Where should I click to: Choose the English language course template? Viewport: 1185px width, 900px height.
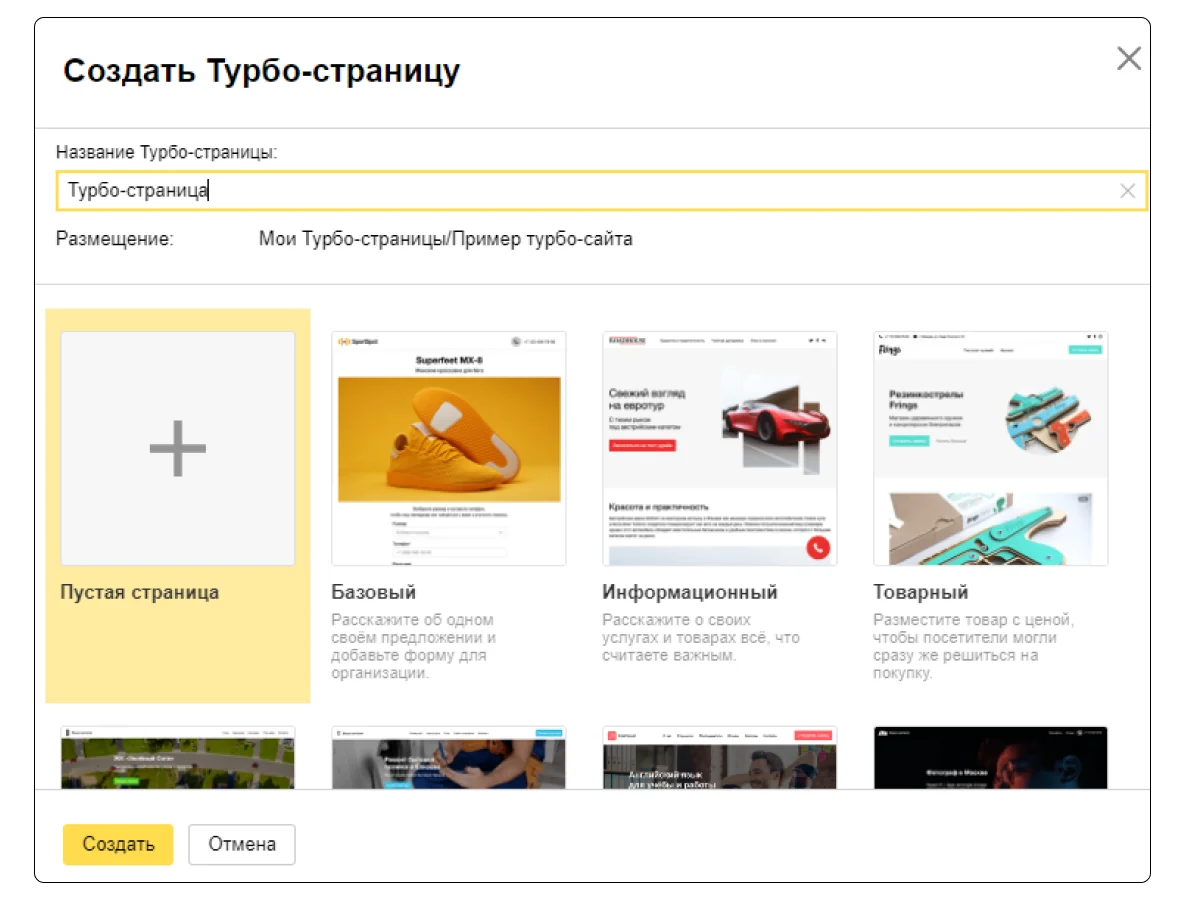pos(719,757)
